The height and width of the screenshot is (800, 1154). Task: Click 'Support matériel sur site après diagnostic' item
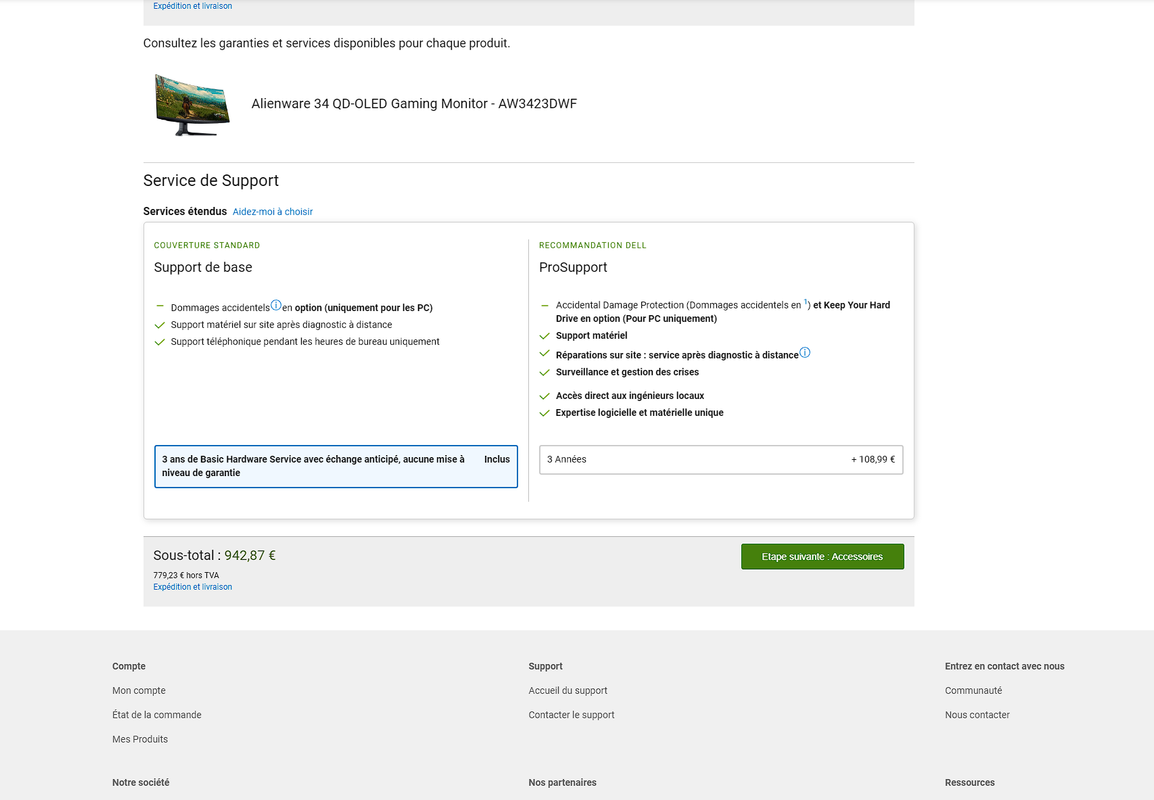(281, 325)
